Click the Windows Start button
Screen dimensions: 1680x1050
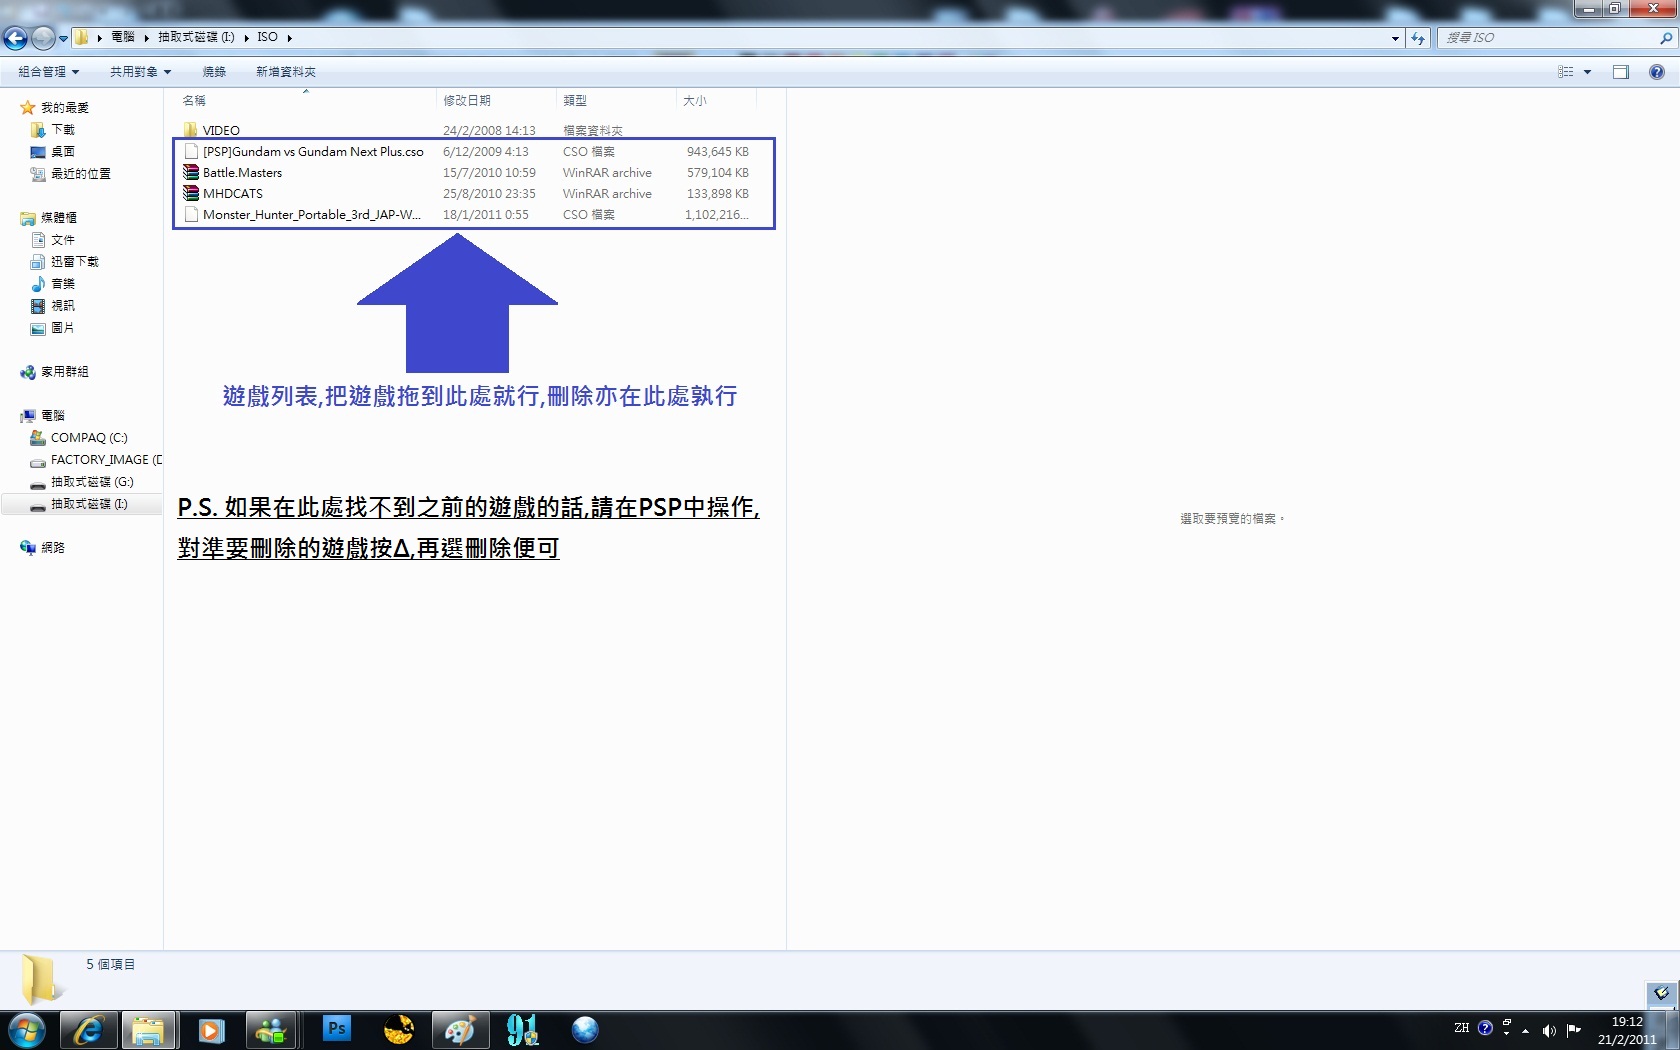pyautogui.click(x=27, y=1030)
